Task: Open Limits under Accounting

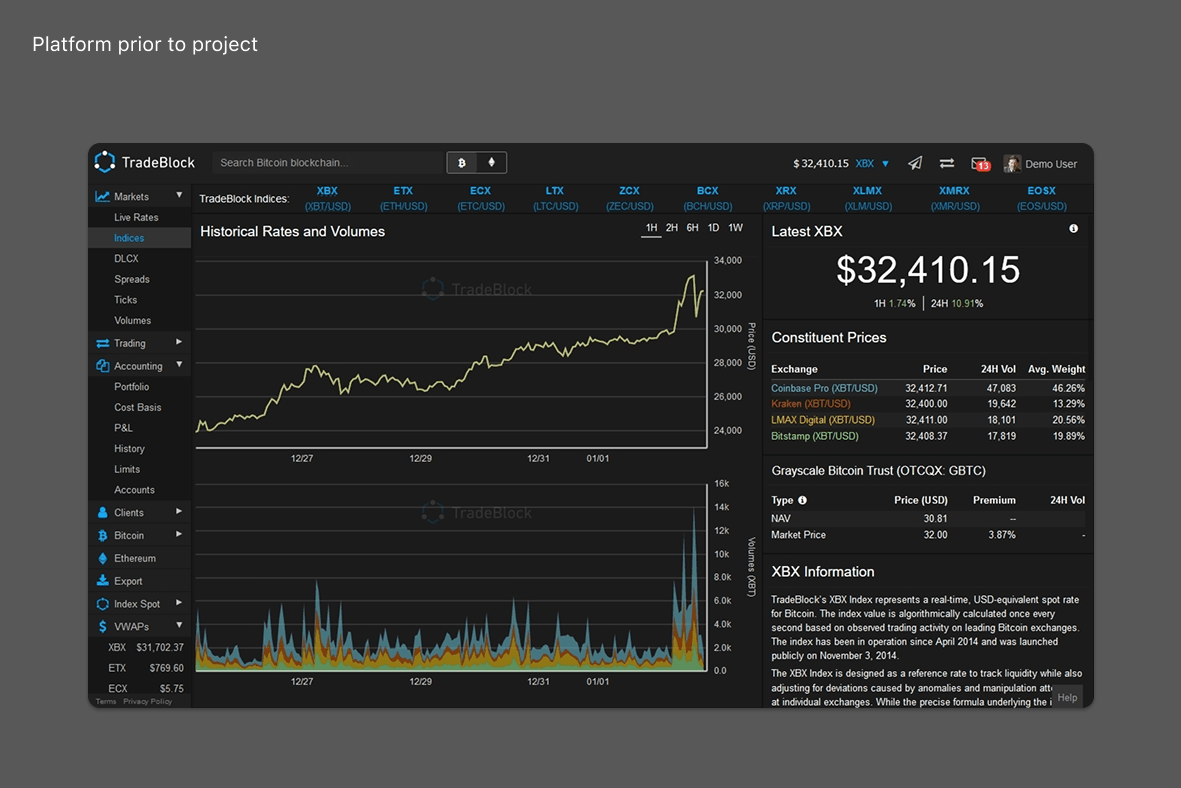Action: [x=127, y=469]
